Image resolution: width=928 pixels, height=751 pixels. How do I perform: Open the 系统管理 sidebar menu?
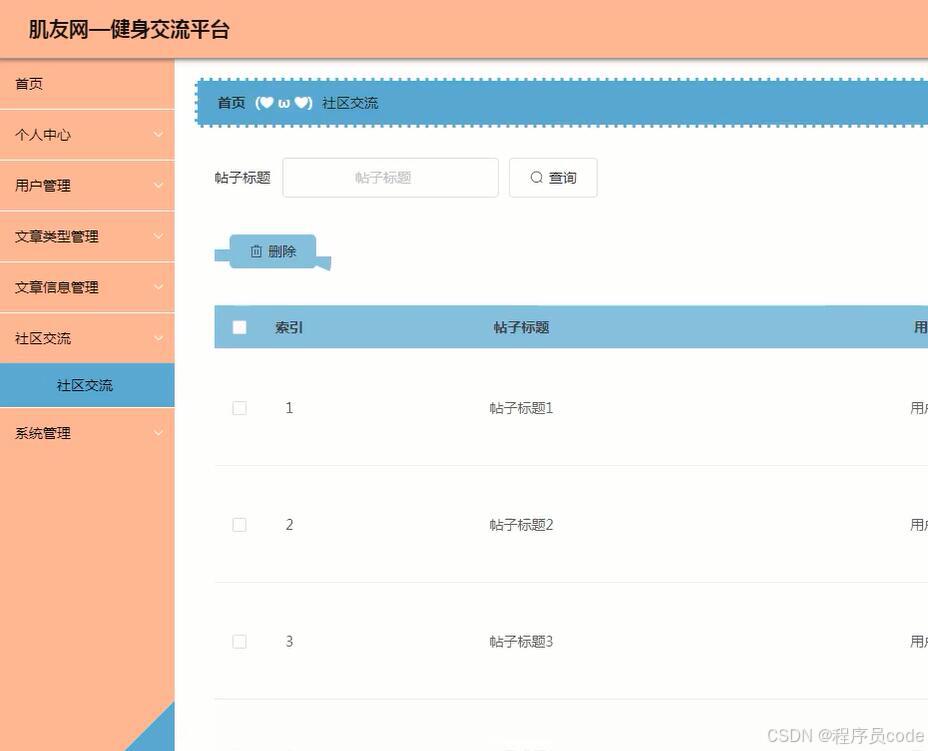coord(87,433)
